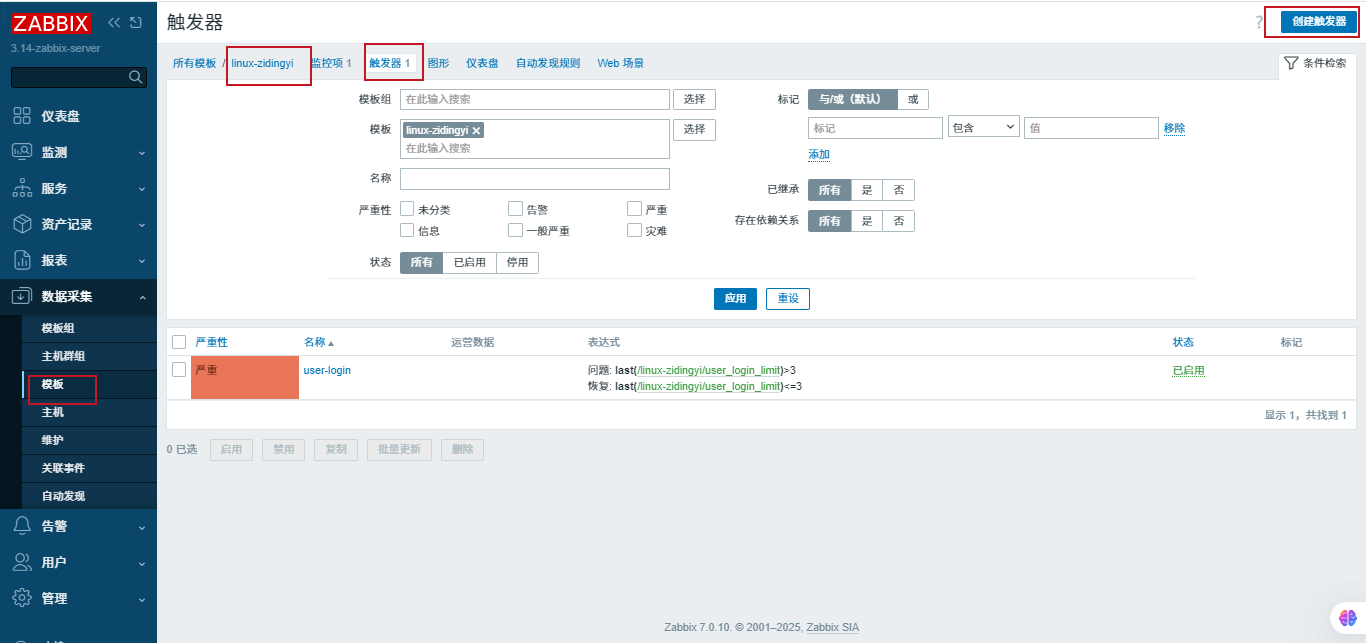
Task: Expand the 监测 menu section
Action: pos(142,153)
